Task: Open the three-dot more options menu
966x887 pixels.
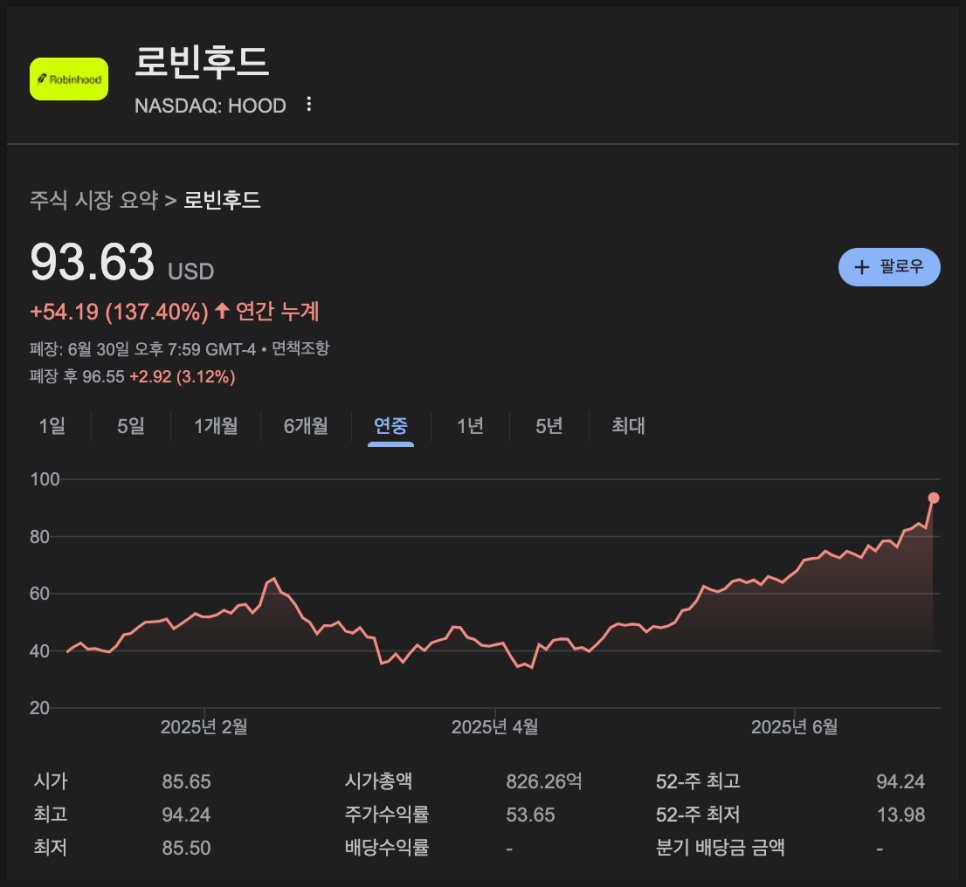Action: click(309, 105)
